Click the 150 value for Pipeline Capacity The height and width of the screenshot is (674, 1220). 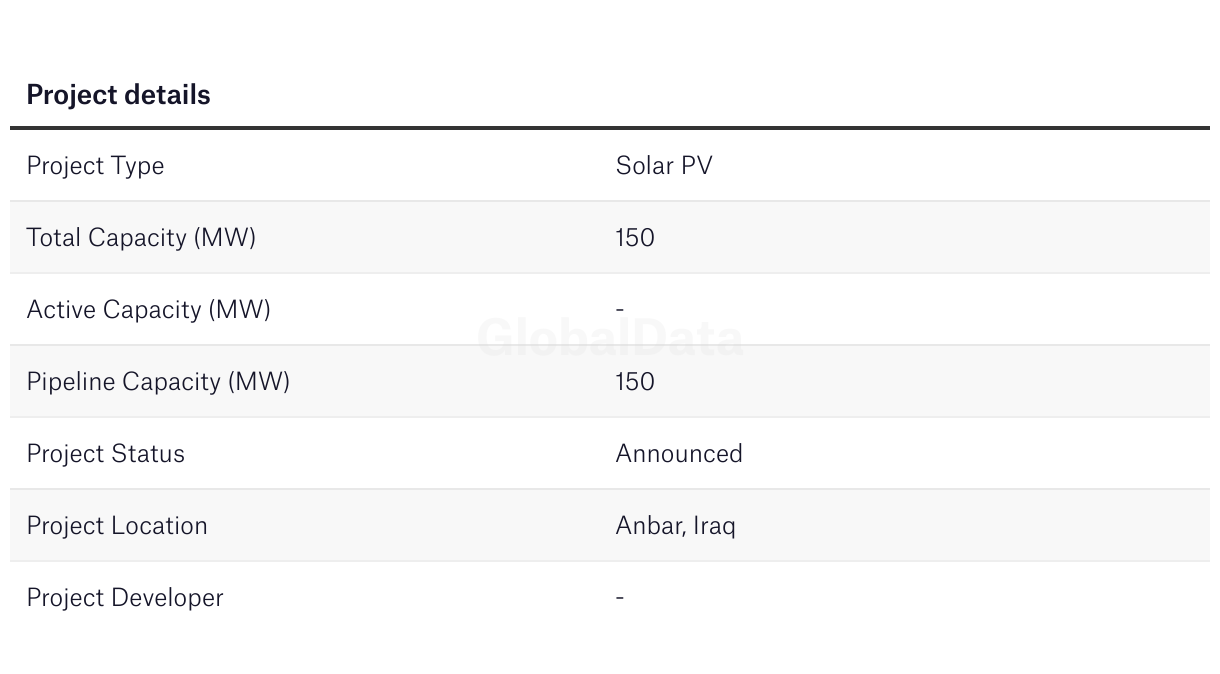coord(635,382)
